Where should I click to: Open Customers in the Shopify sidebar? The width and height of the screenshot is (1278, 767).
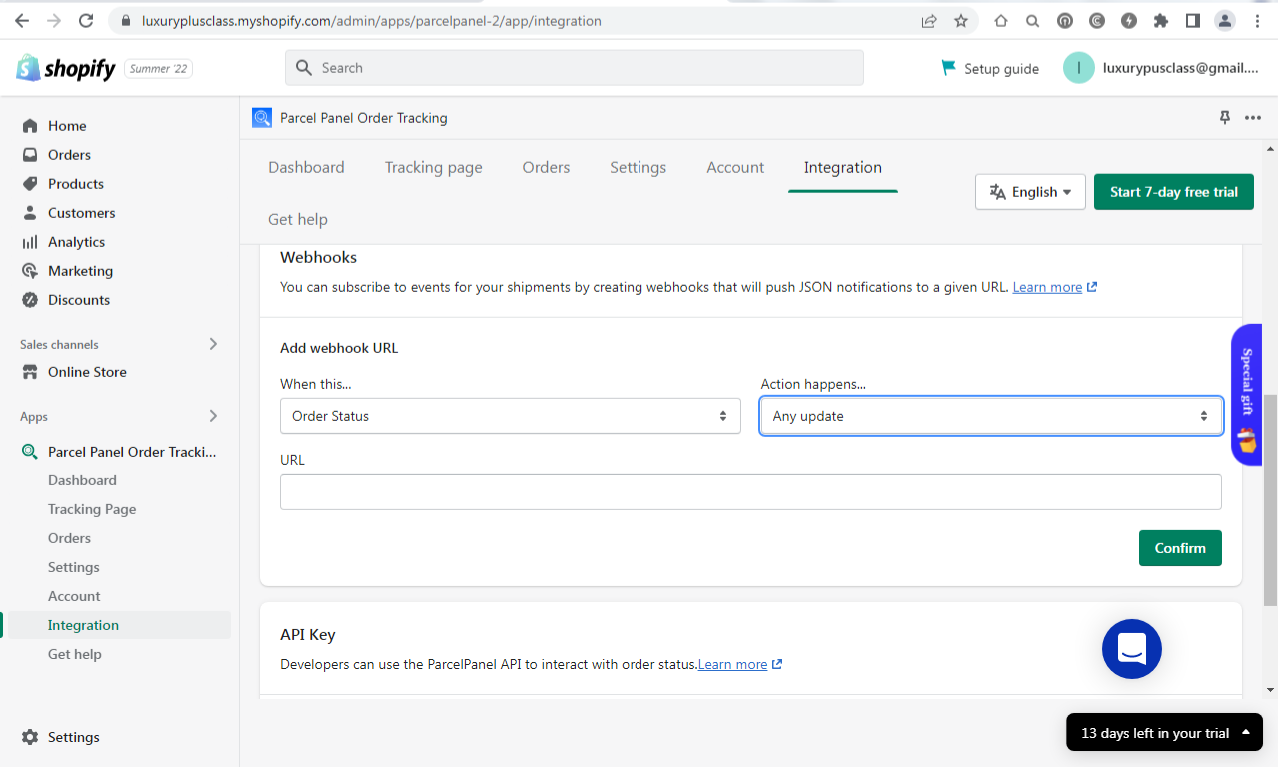click(81, 213)
